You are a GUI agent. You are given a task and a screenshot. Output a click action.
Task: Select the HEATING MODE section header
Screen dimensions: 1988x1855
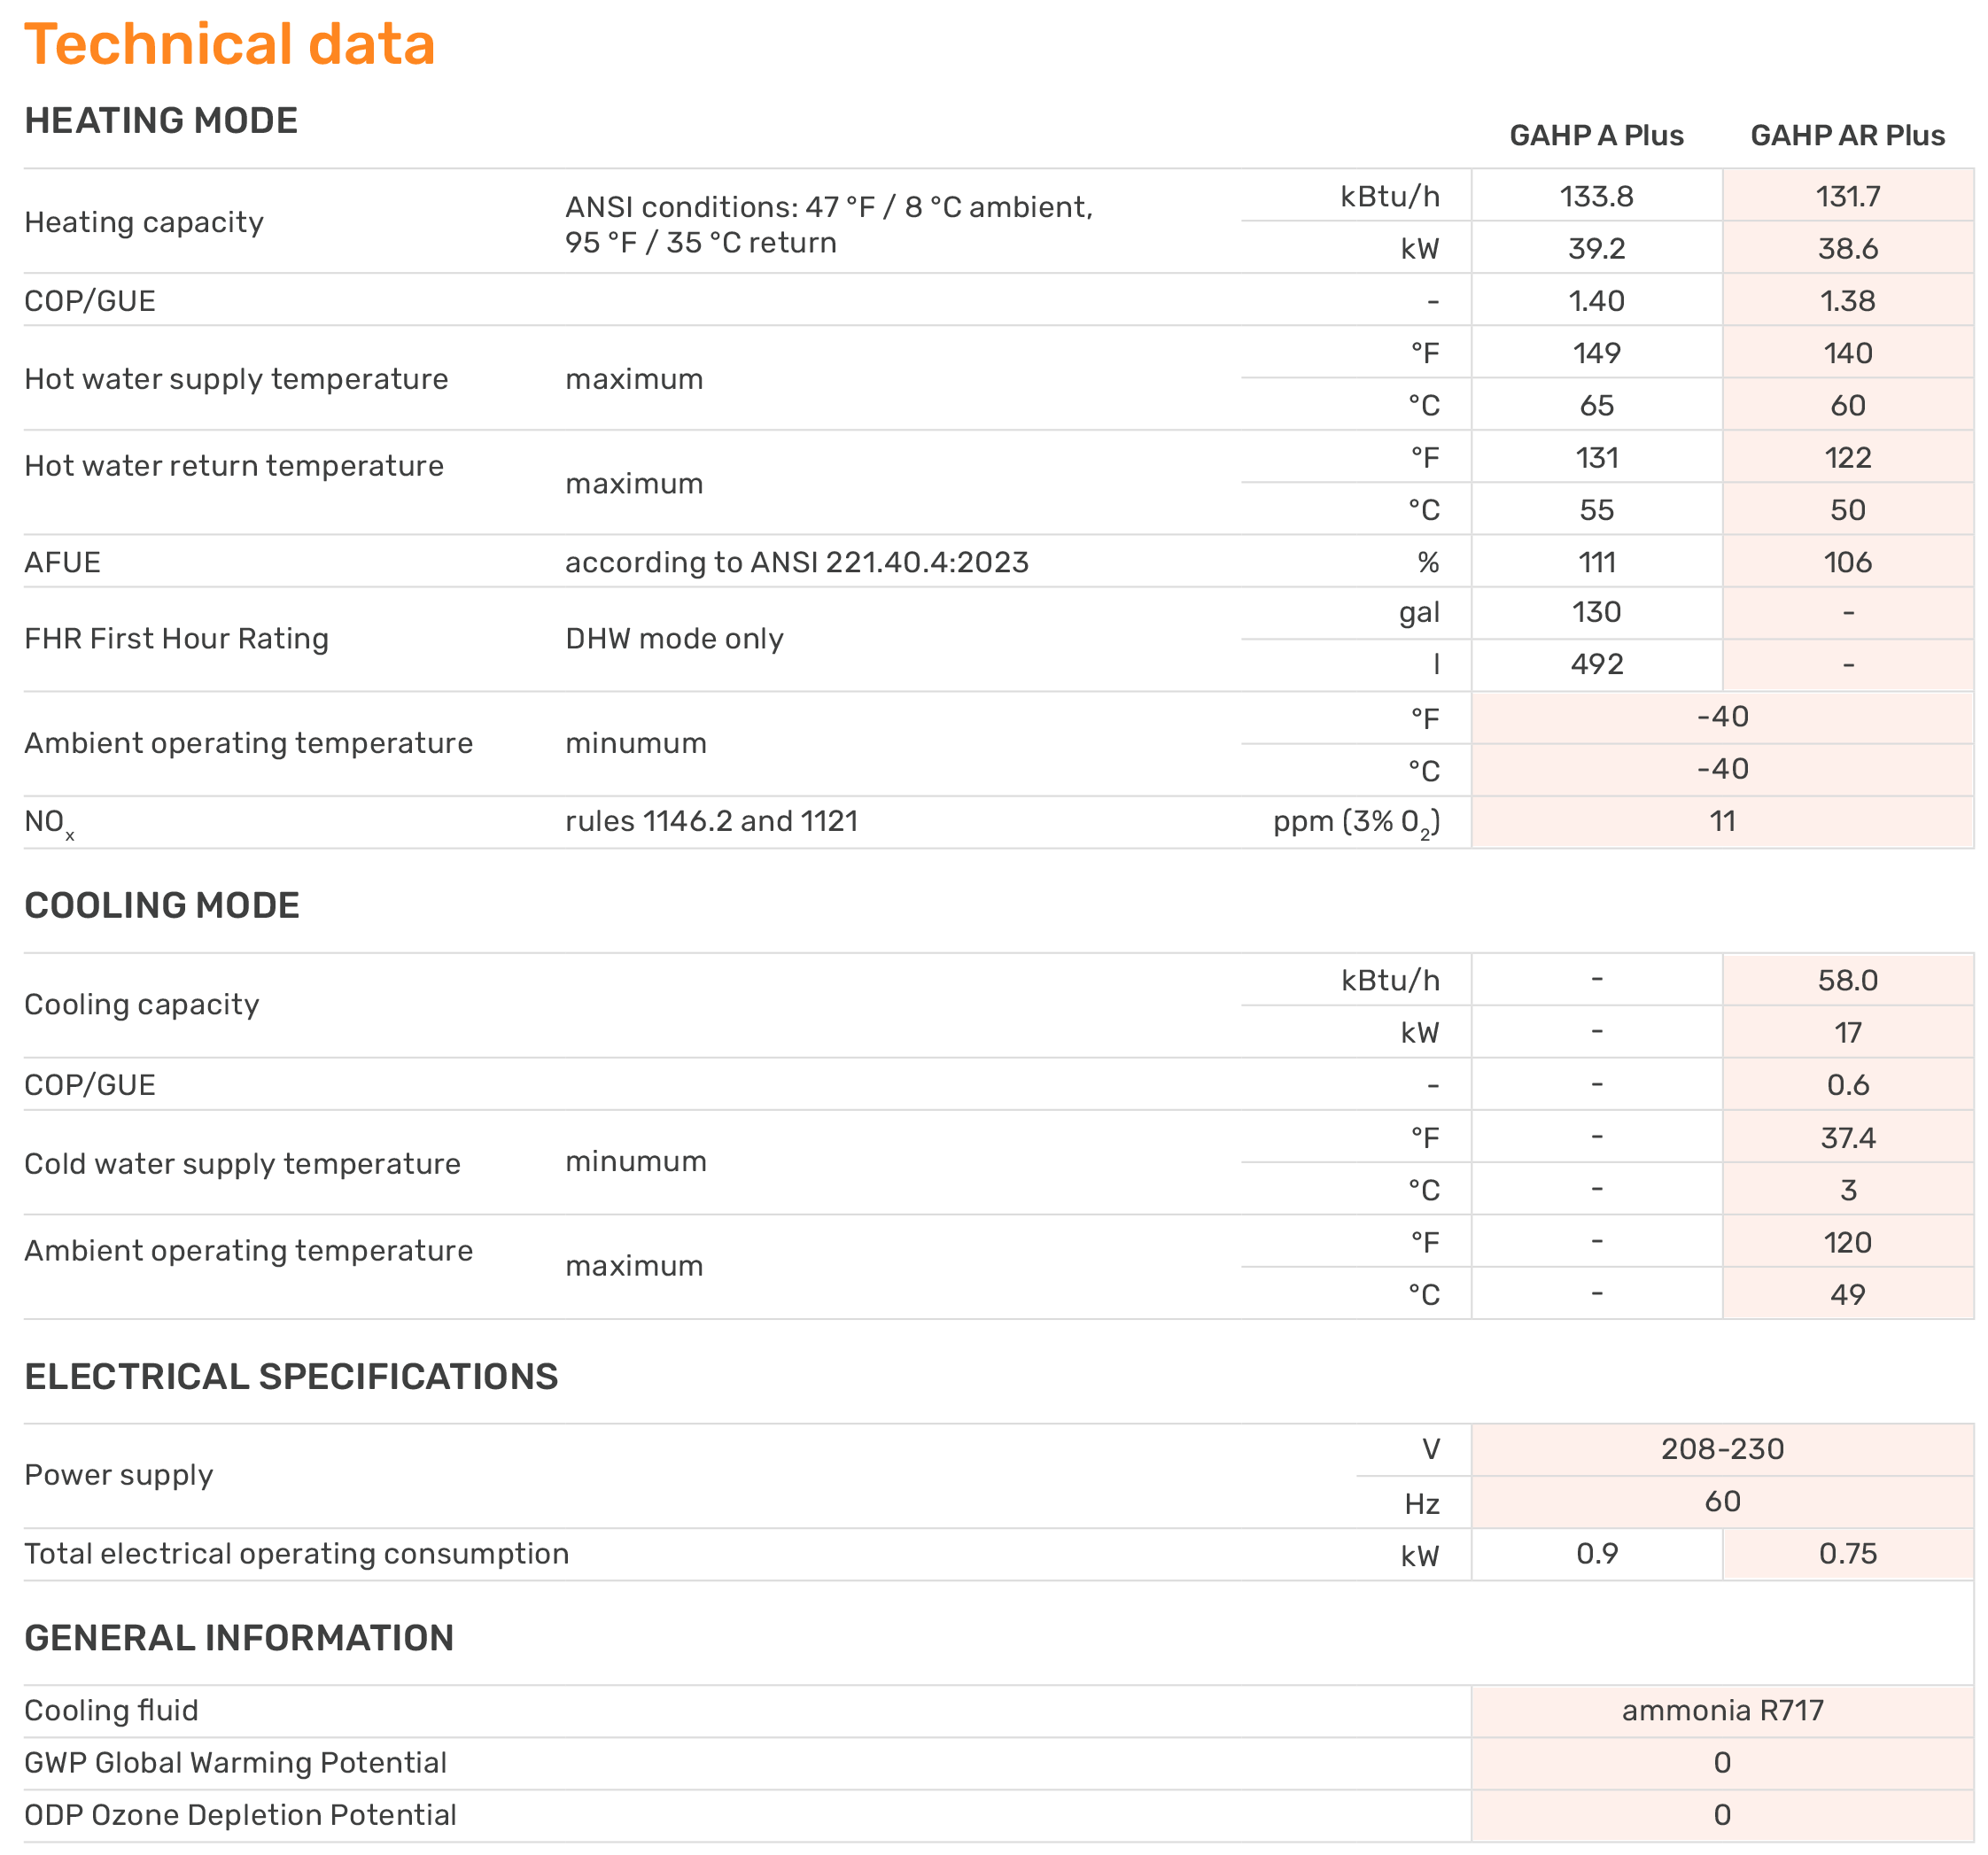tap(162, 120)
